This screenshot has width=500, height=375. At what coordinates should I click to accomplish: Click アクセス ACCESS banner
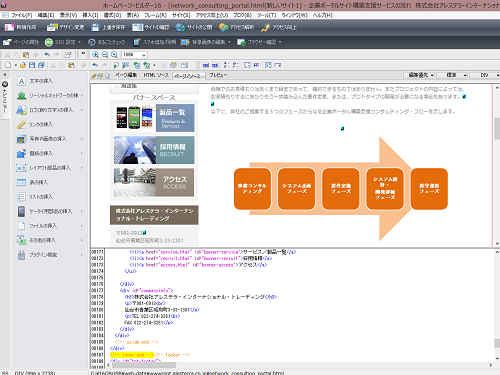coord(154,182)
